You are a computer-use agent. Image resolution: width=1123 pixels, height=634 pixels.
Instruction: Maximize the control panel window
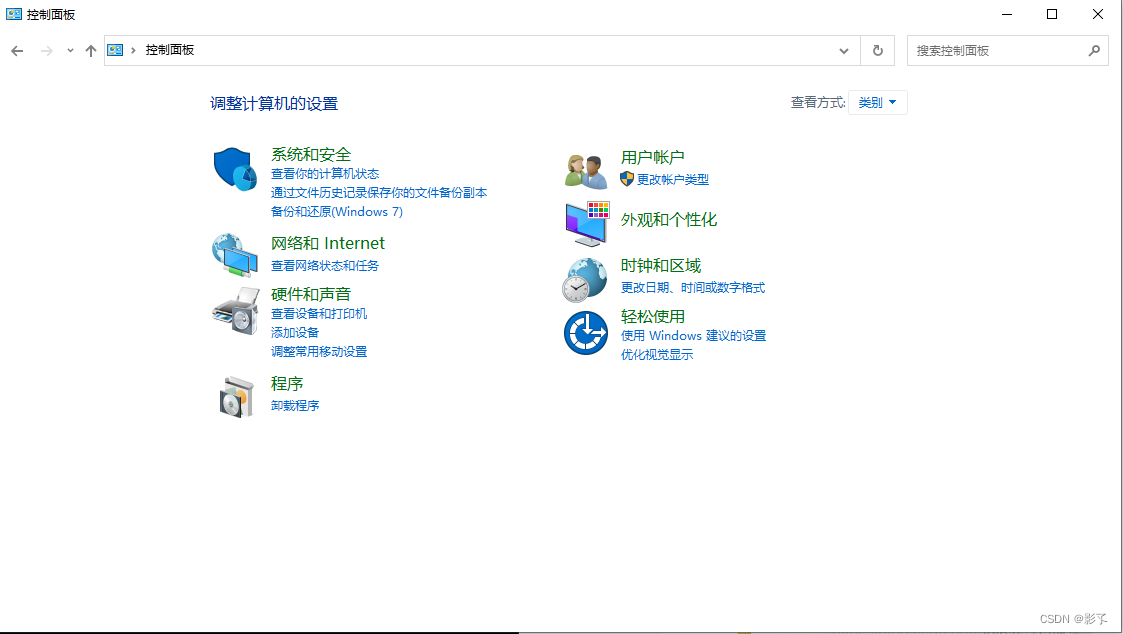(x=1052, y=14)
